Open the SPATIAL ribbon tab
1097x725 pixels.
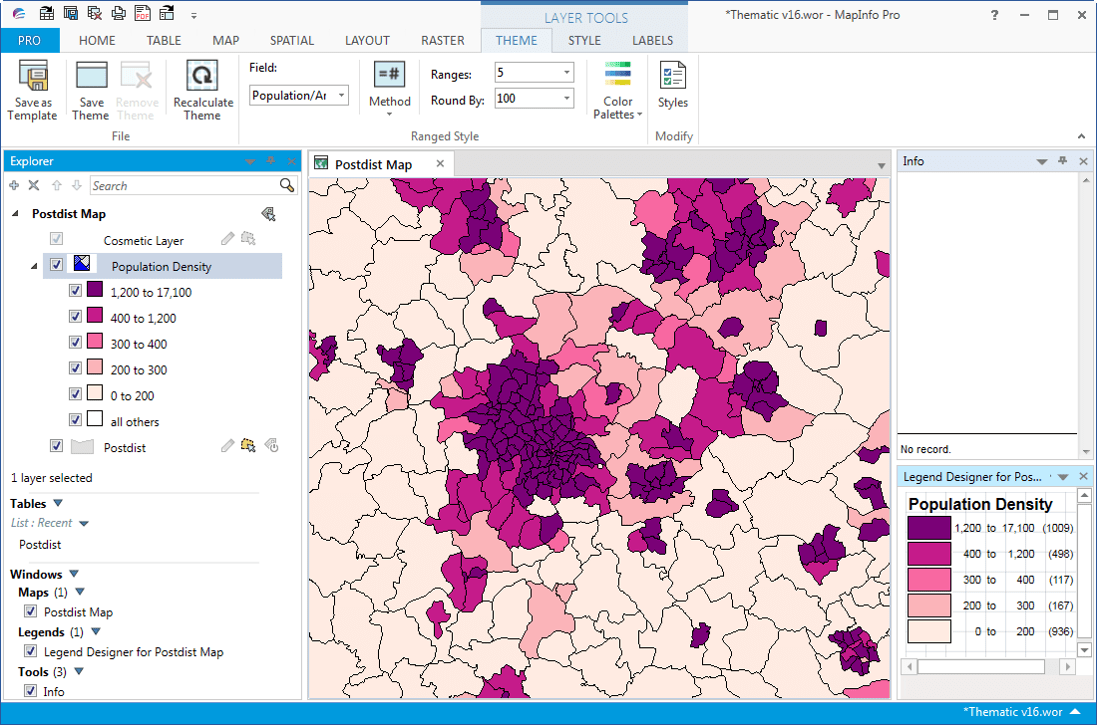coord(292,41)
